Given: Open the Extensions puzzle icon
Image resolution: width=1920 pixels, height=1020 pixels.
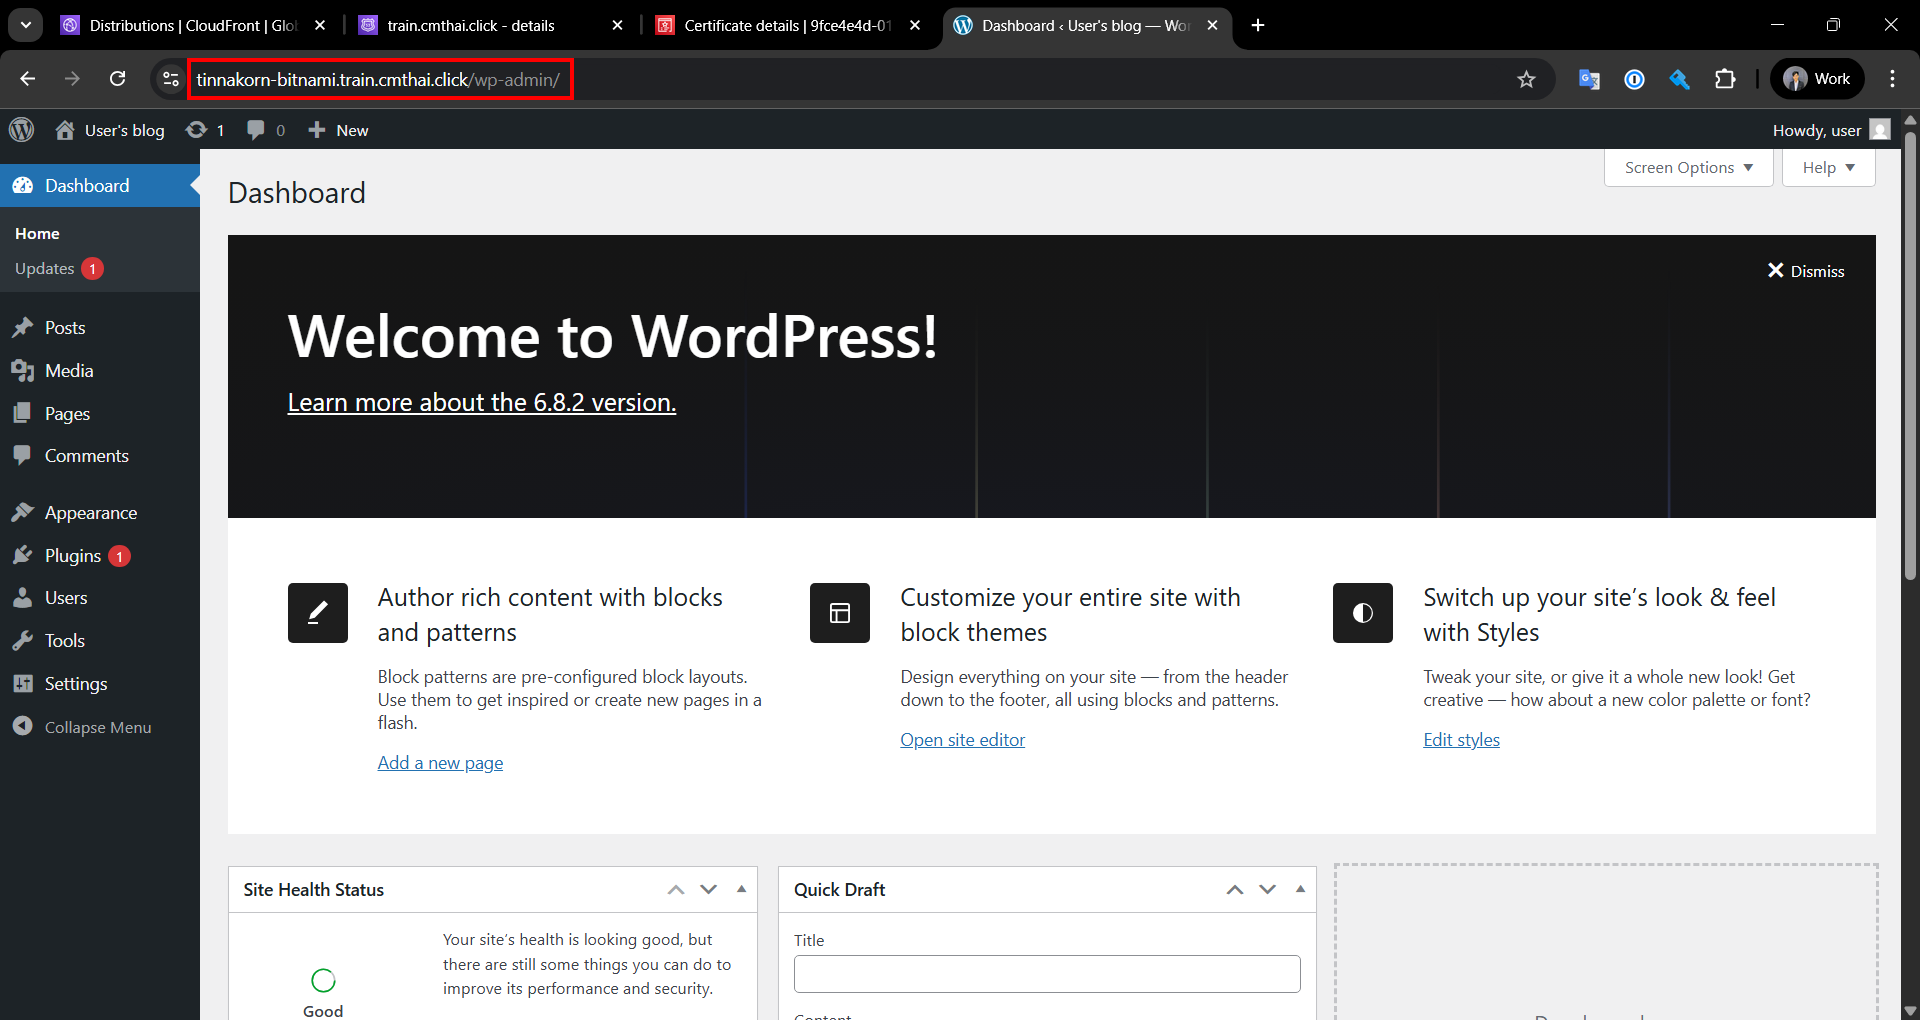Looking at the screenshot, I should [x=1725, y=79].
